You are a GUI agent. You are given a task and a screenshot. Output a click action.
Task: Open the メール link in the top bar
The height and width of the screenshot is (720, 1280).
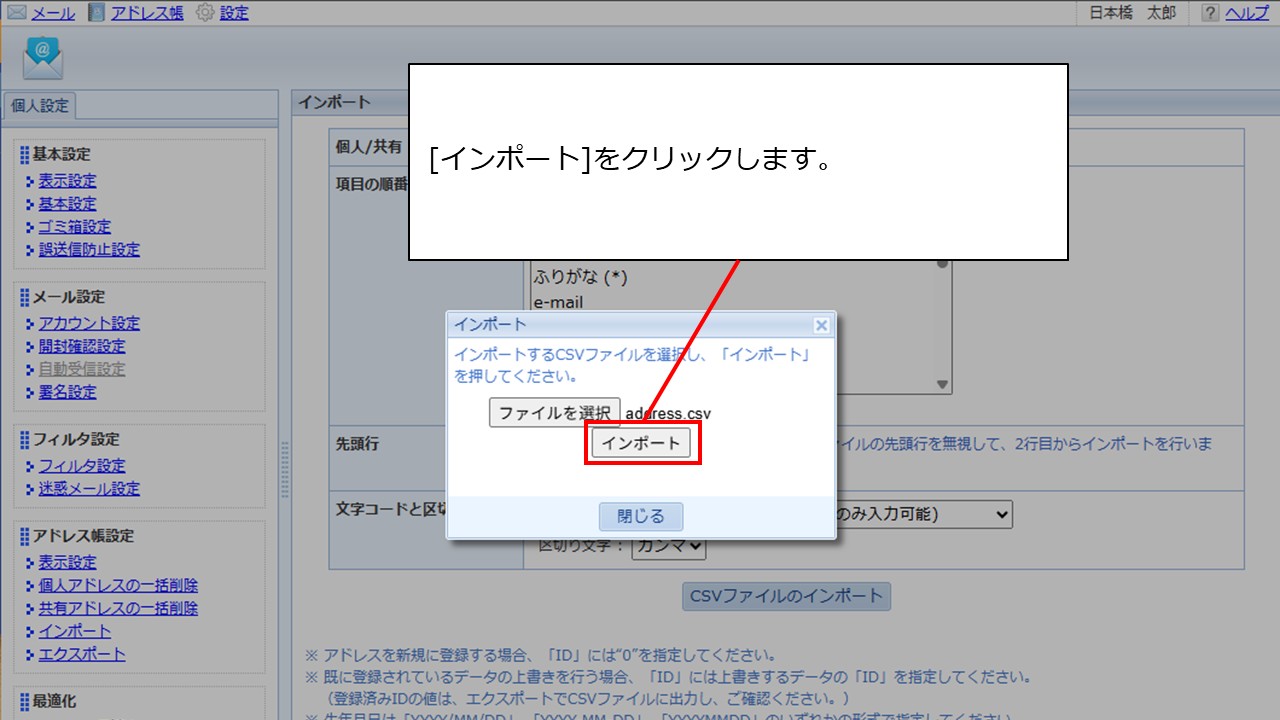(53, 13)
